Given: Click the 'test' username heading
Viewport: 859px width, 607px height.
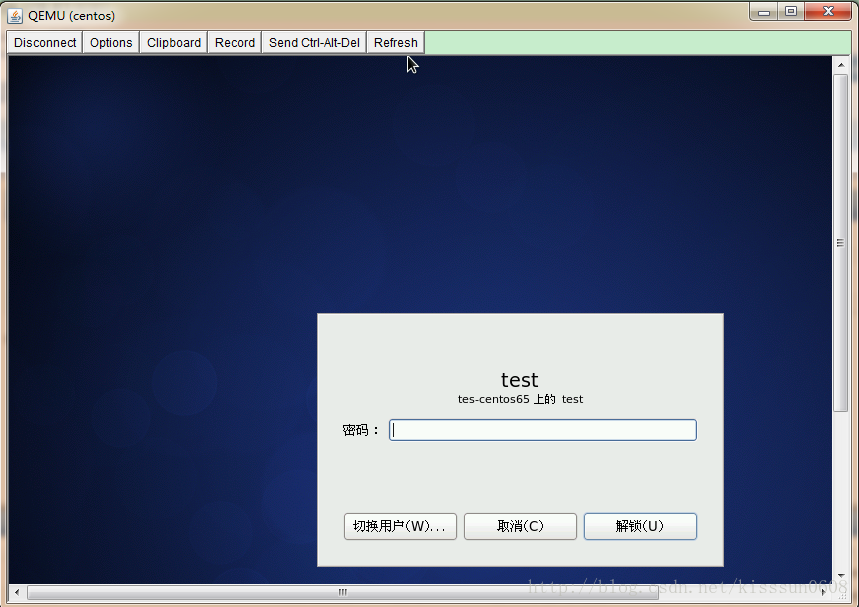Looking at the screenshot, I should 519,380.
